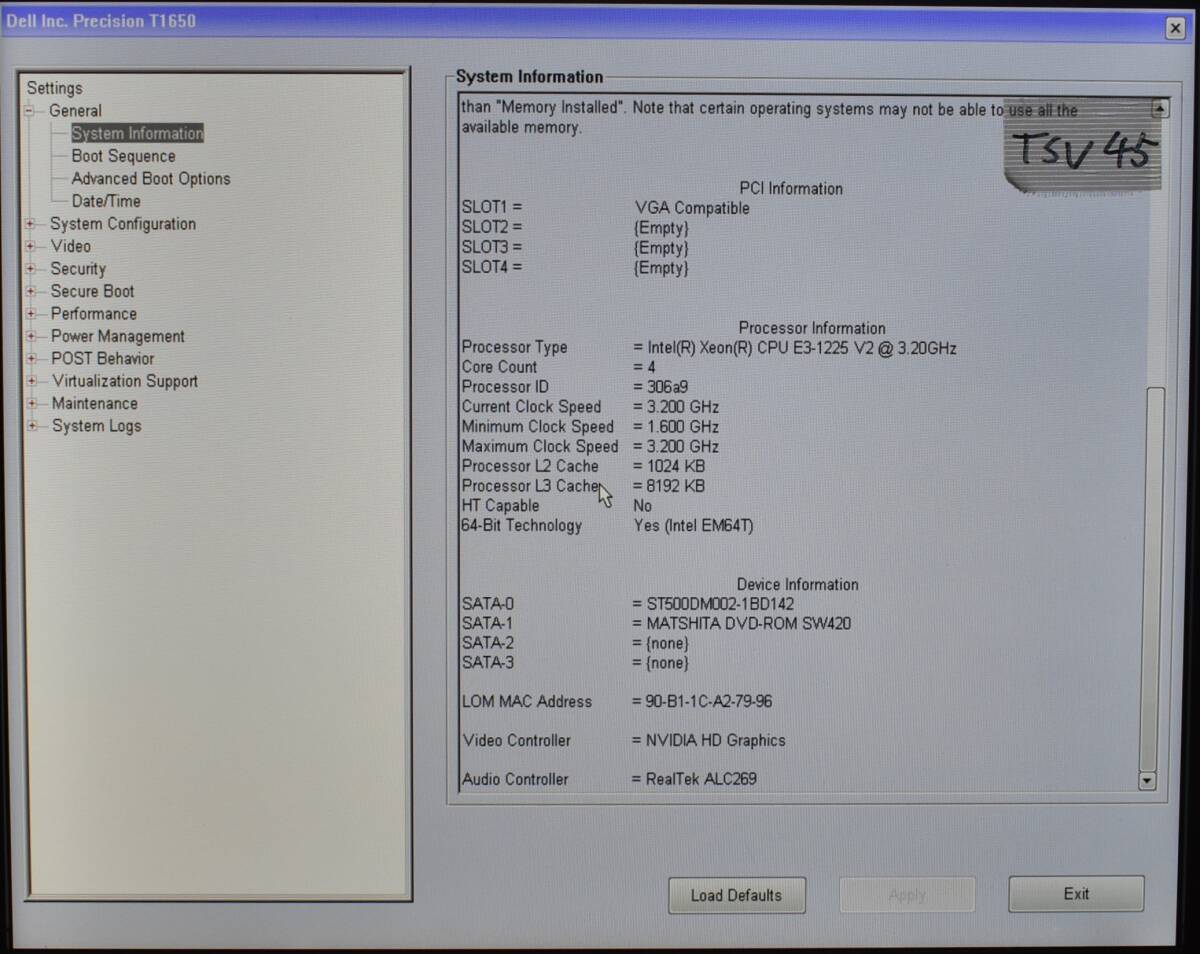The image size is (1200, 954).
Task: Click the SLOT1 VGA Compatible value
Action: pyautogui.click(x=692, y=208)
